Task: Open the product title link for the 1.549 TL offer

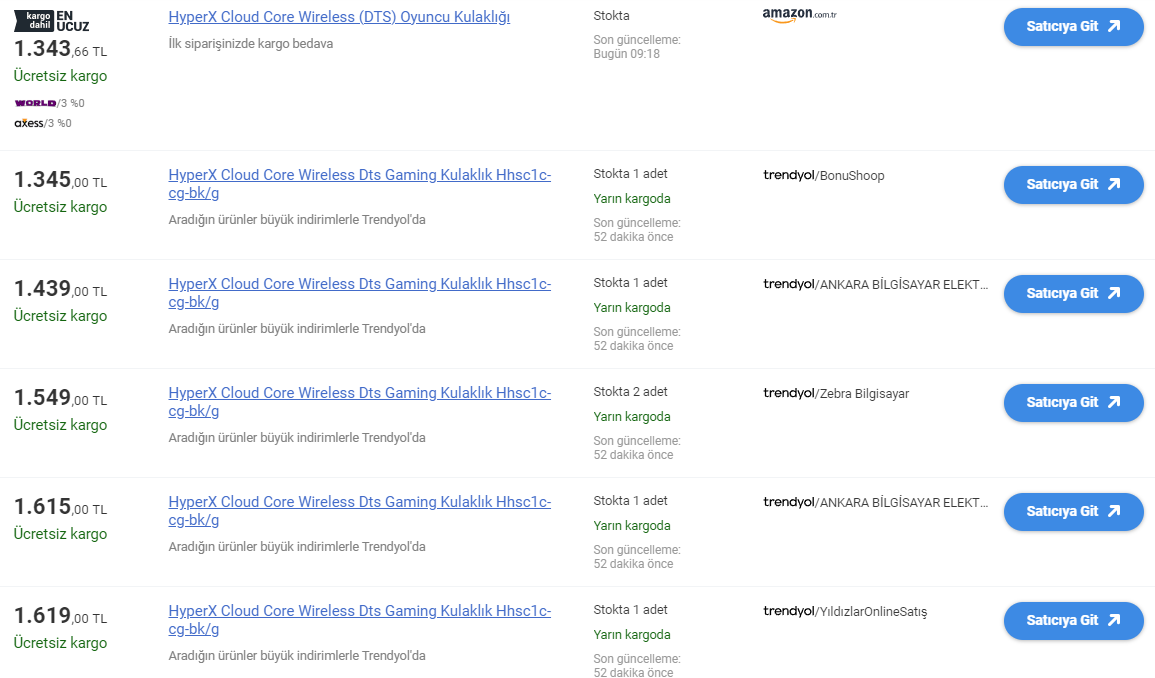Action: 359,393
